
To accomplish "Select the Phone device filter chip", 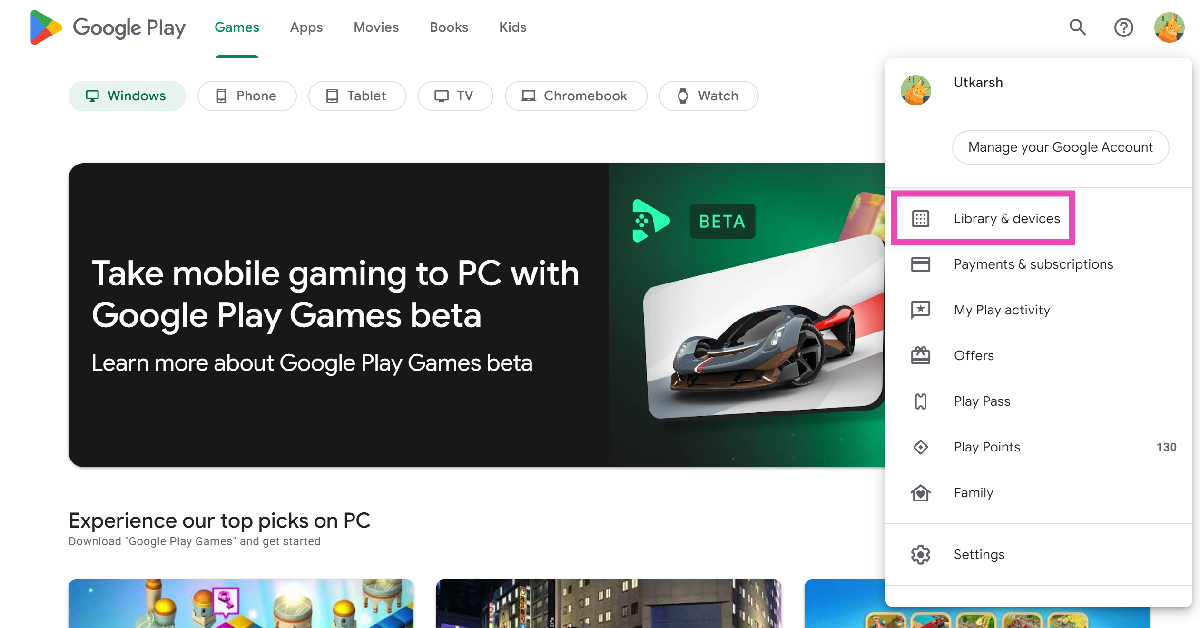I will [x=247, y=96].
